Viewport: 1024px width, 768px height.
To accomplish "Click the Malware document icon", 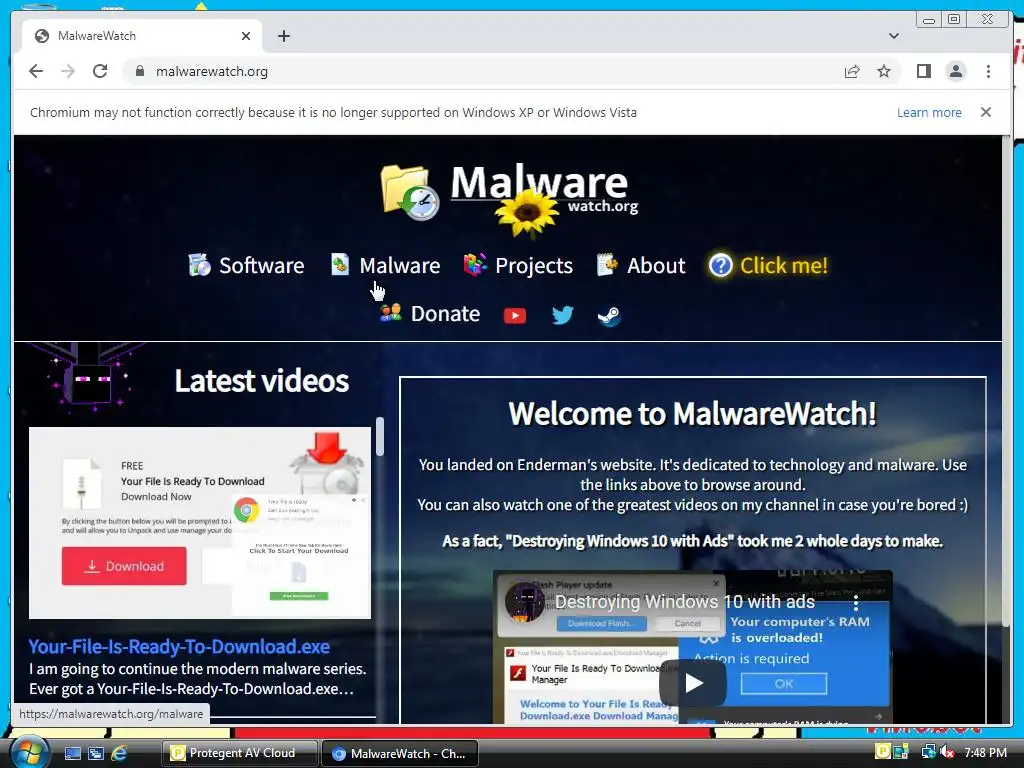I will (340, 264).
